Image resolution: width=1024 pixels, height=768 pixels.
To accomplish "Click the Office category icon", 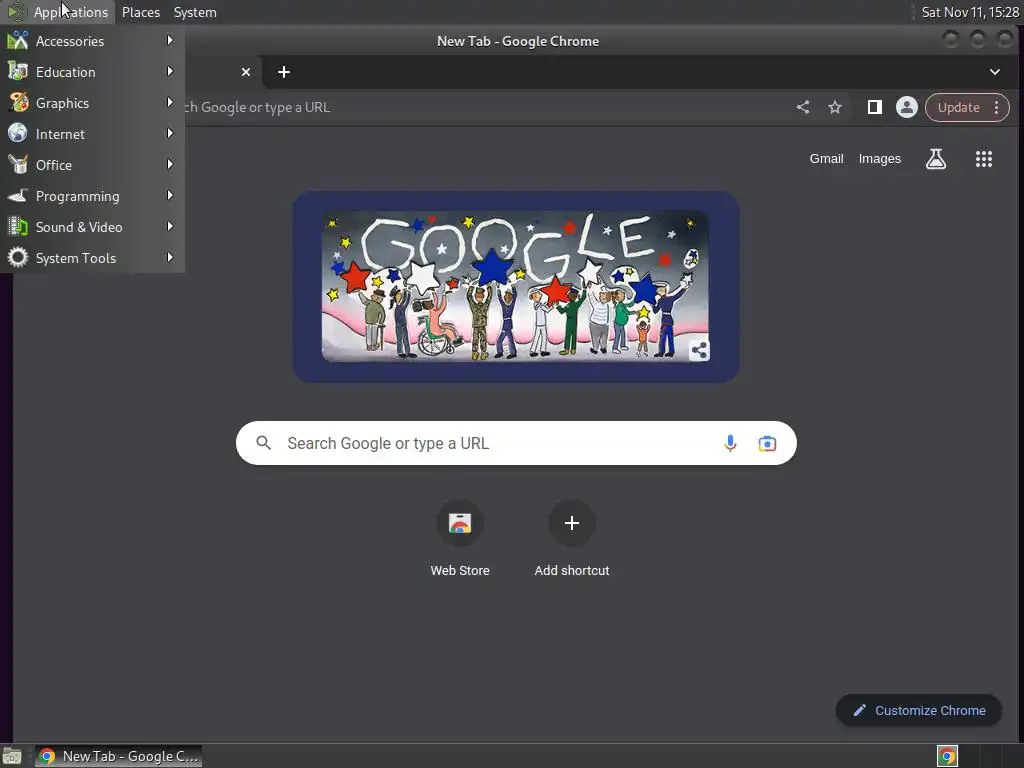I will click(18, 165).
